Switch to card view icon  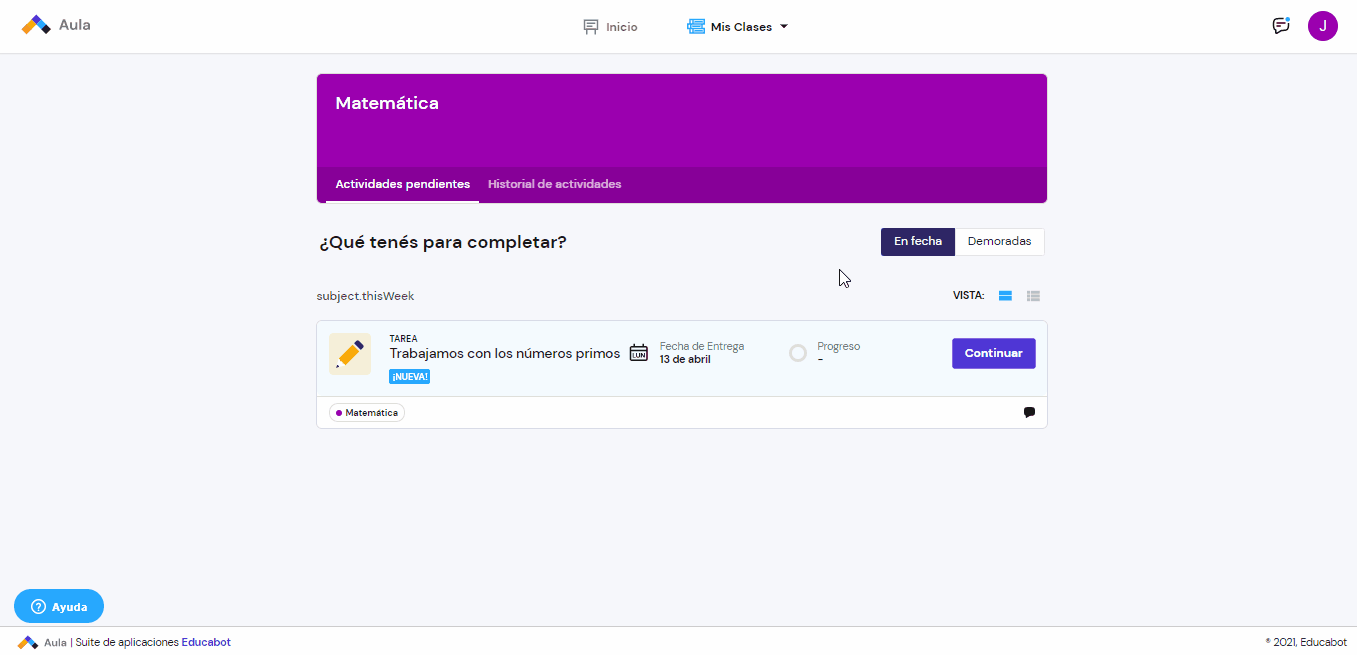point(1006,296)
